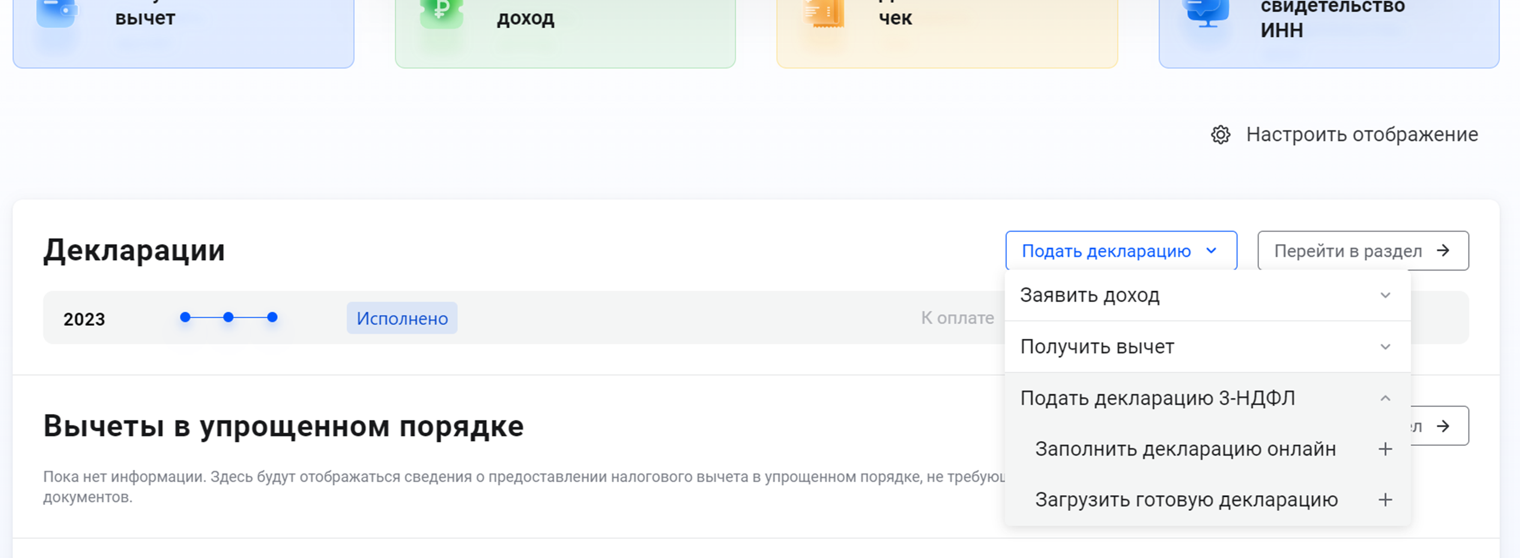
Task: Expand Получить вычет using its chevron
Action: [x=1385, y=347]
